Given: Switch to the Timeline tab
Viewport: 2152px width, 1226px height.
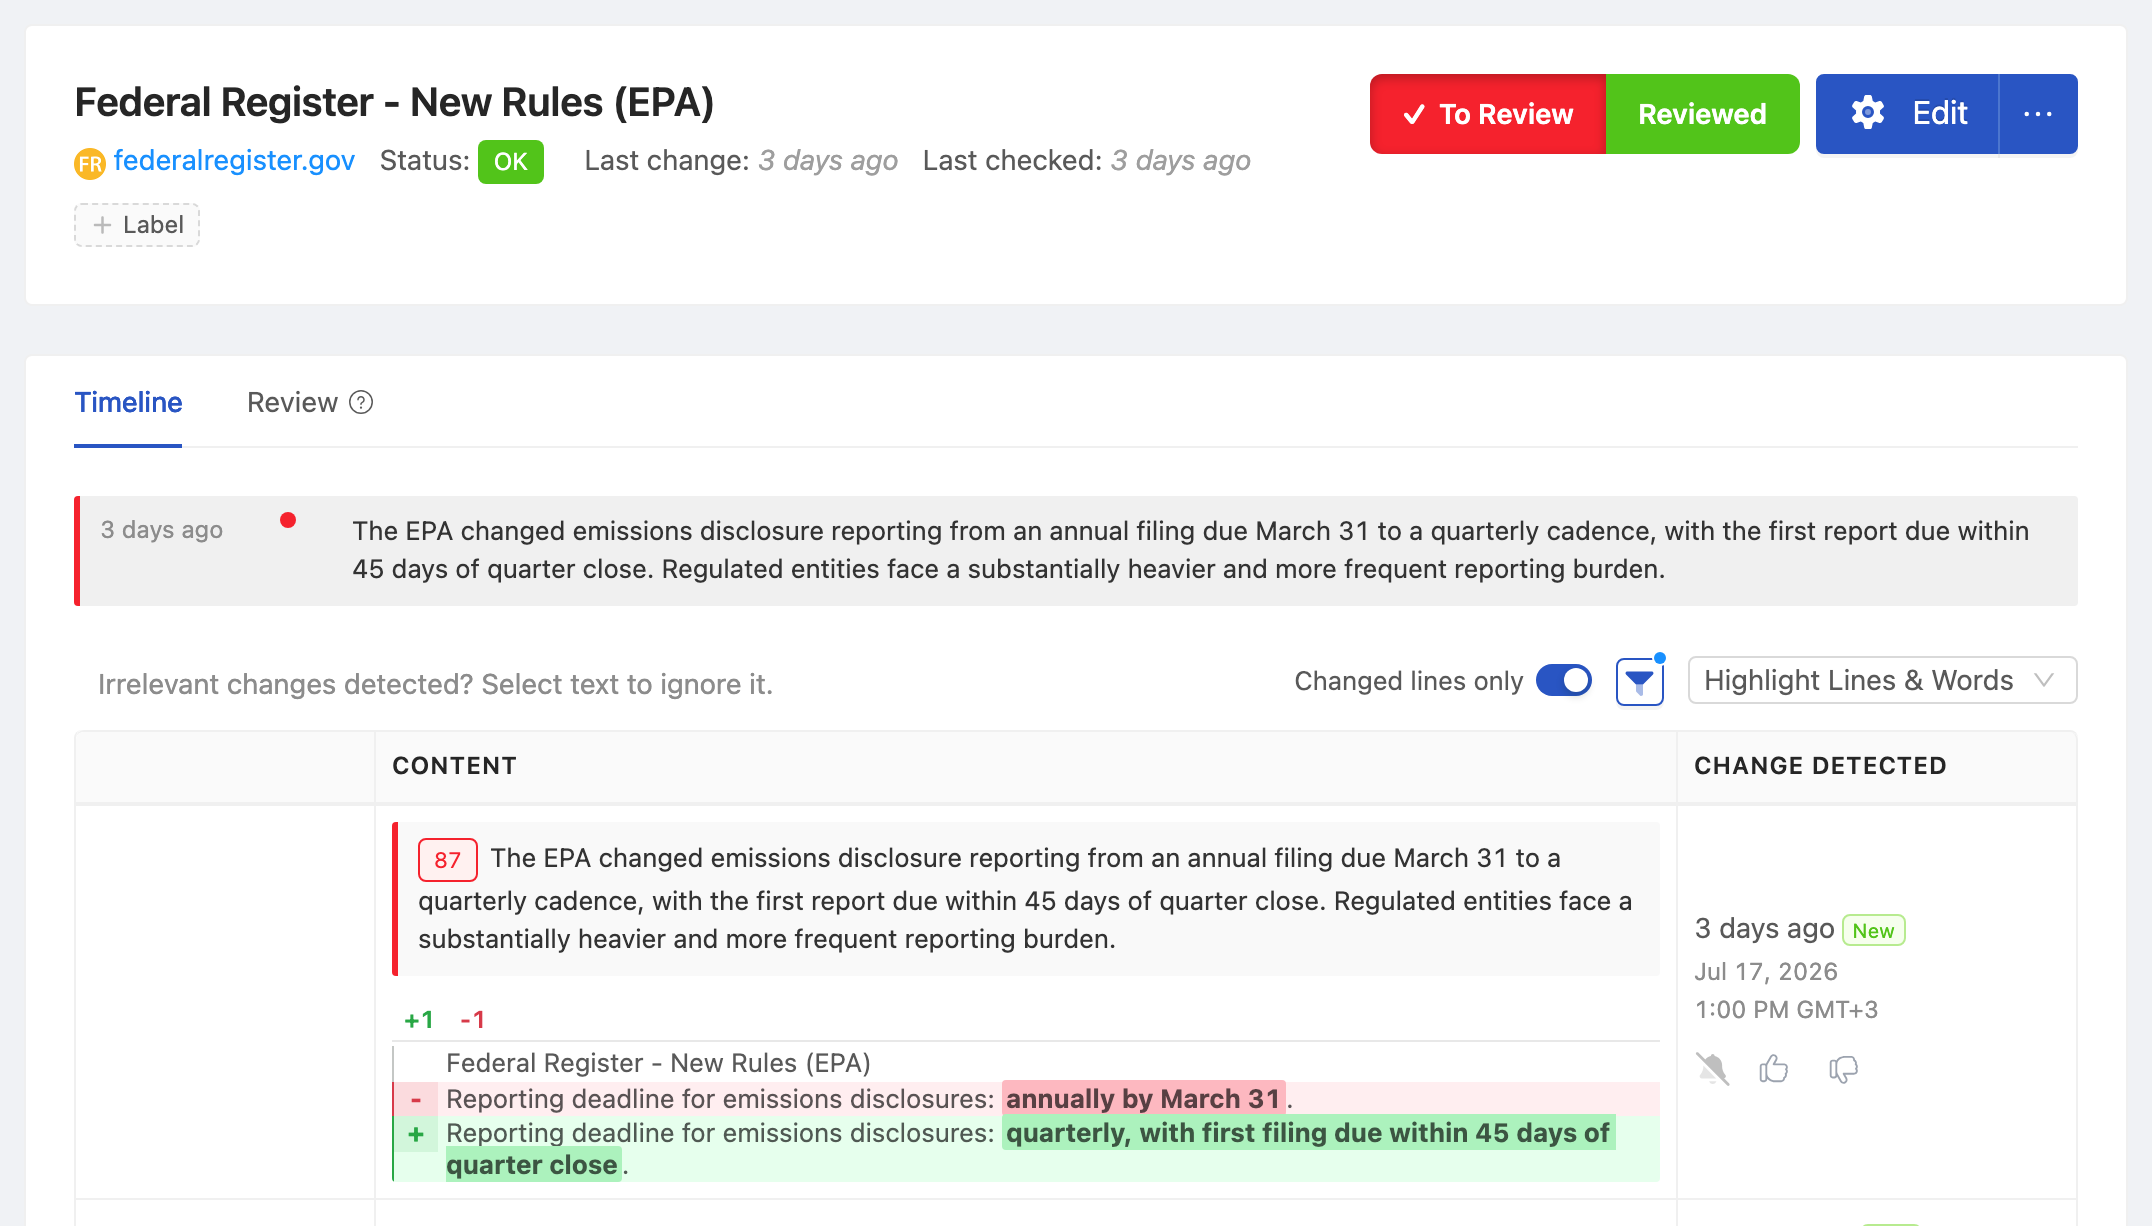Looking at the screenshot, I should point(128,403).
